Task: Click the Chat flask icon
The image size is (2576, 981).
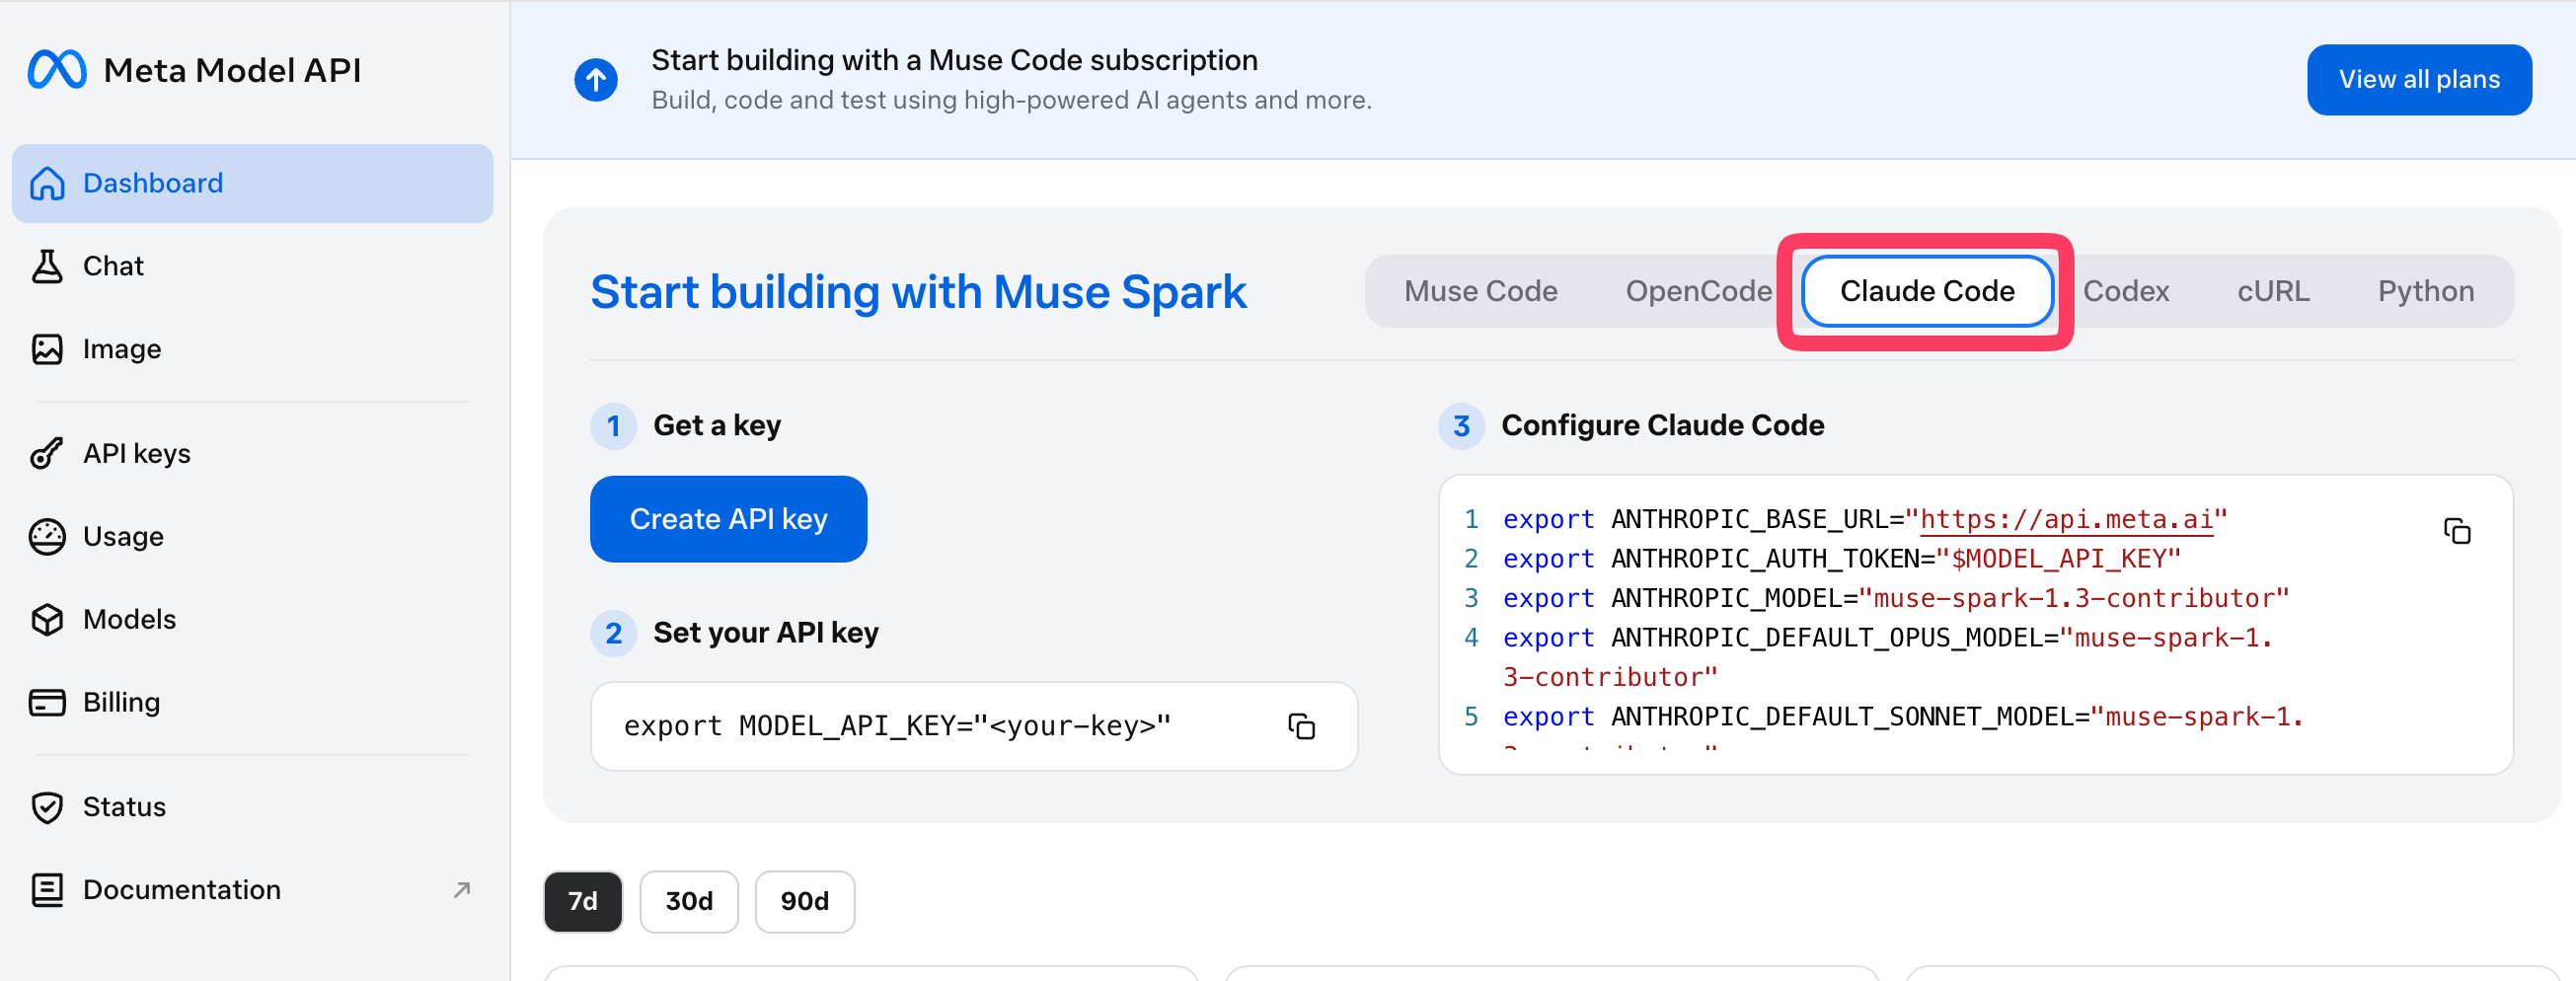Action: tap(47, 266)
